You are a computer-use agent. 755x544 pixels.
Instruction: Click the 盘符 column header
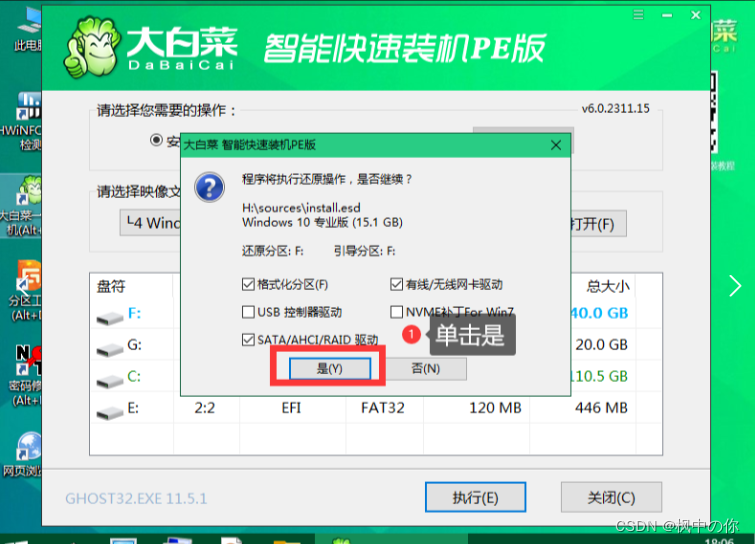111,286
